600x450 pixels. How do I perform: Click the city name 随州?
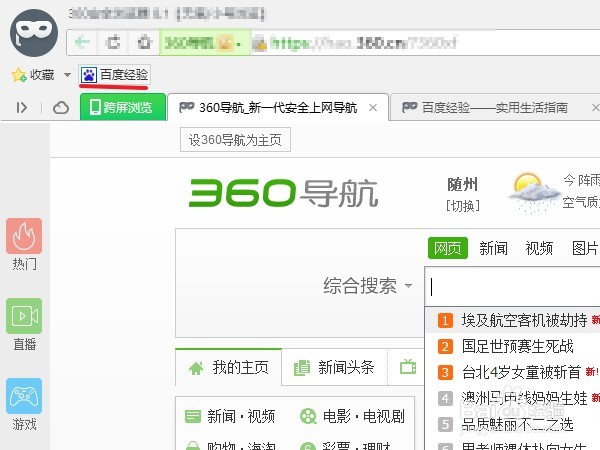(x=462, y=185)
